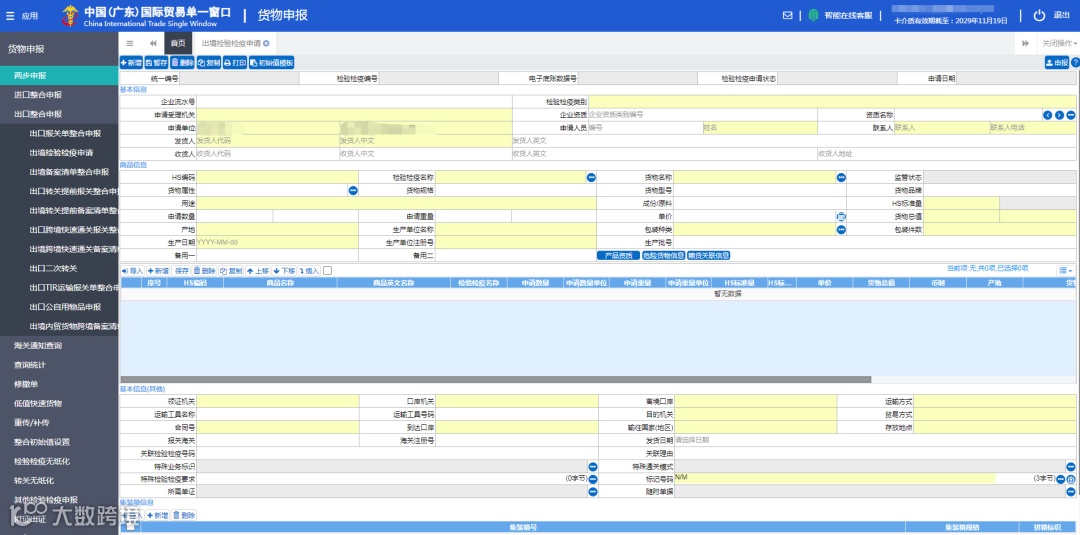Tick the header checkbox in container table

(x=130, y=527)
